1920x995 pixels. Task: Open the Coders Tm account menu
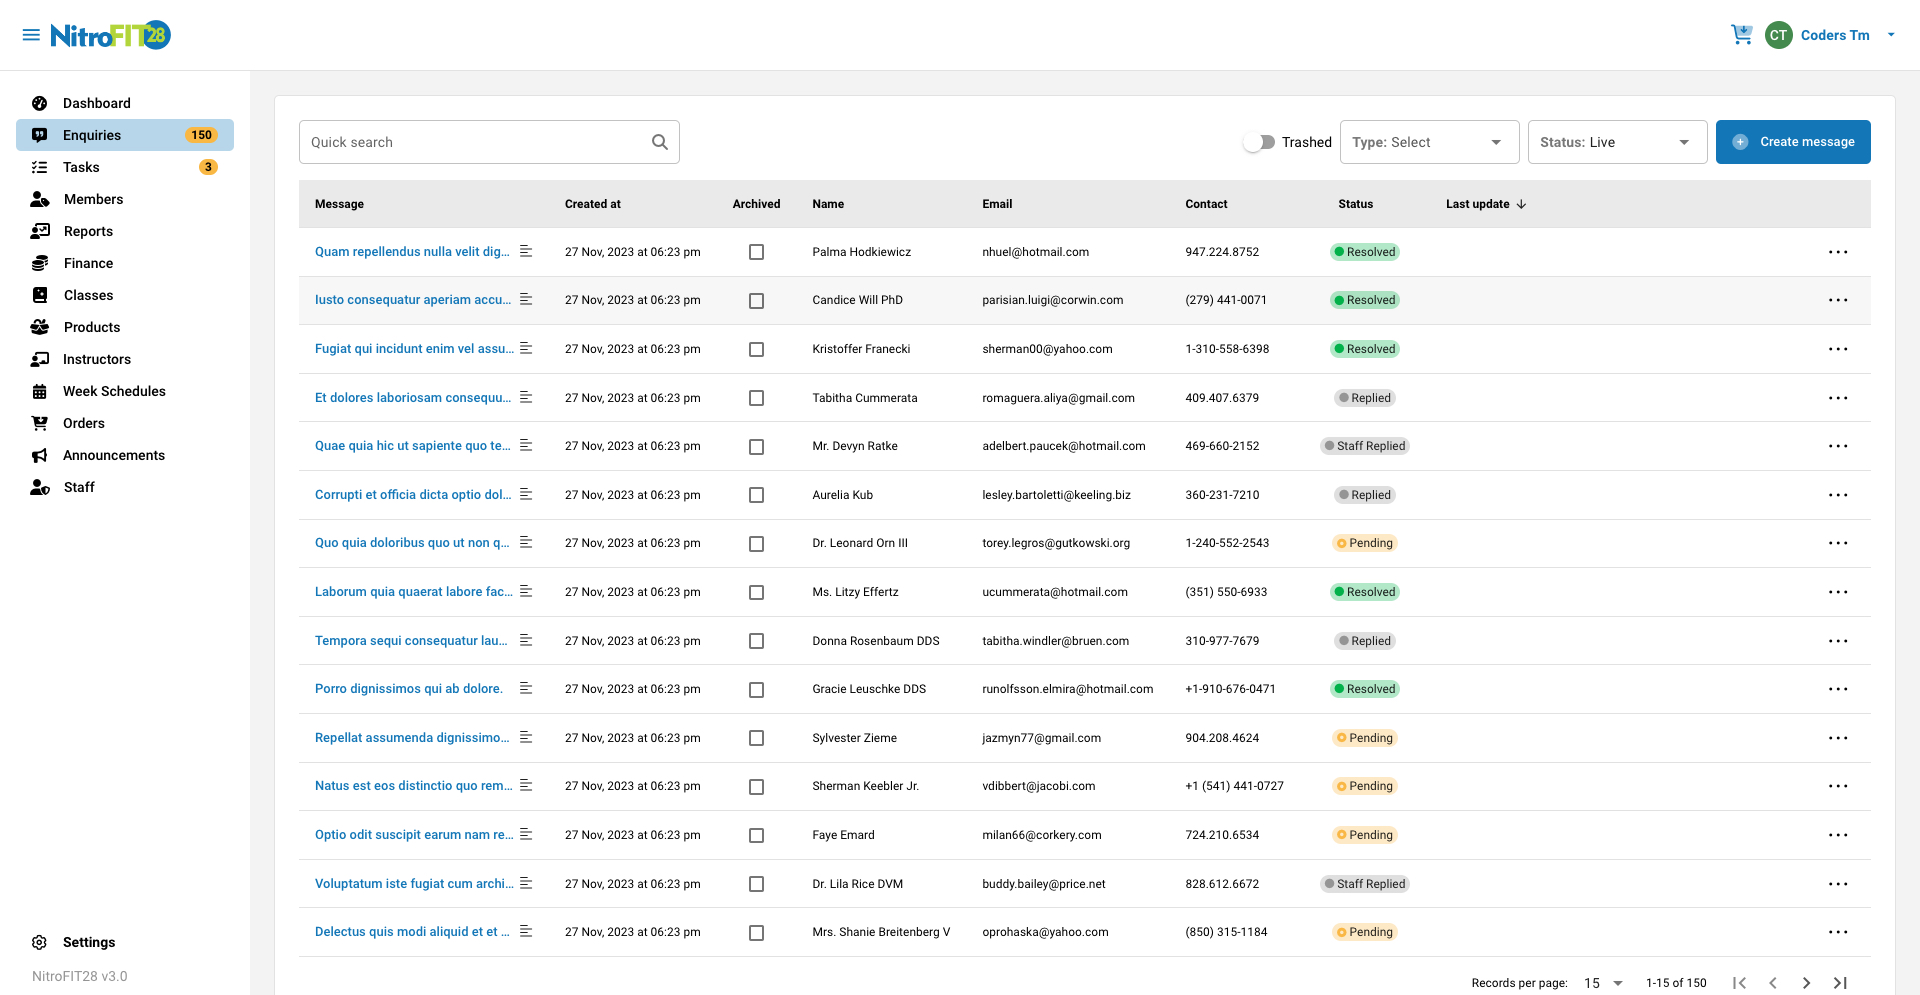click(1834, 34)
